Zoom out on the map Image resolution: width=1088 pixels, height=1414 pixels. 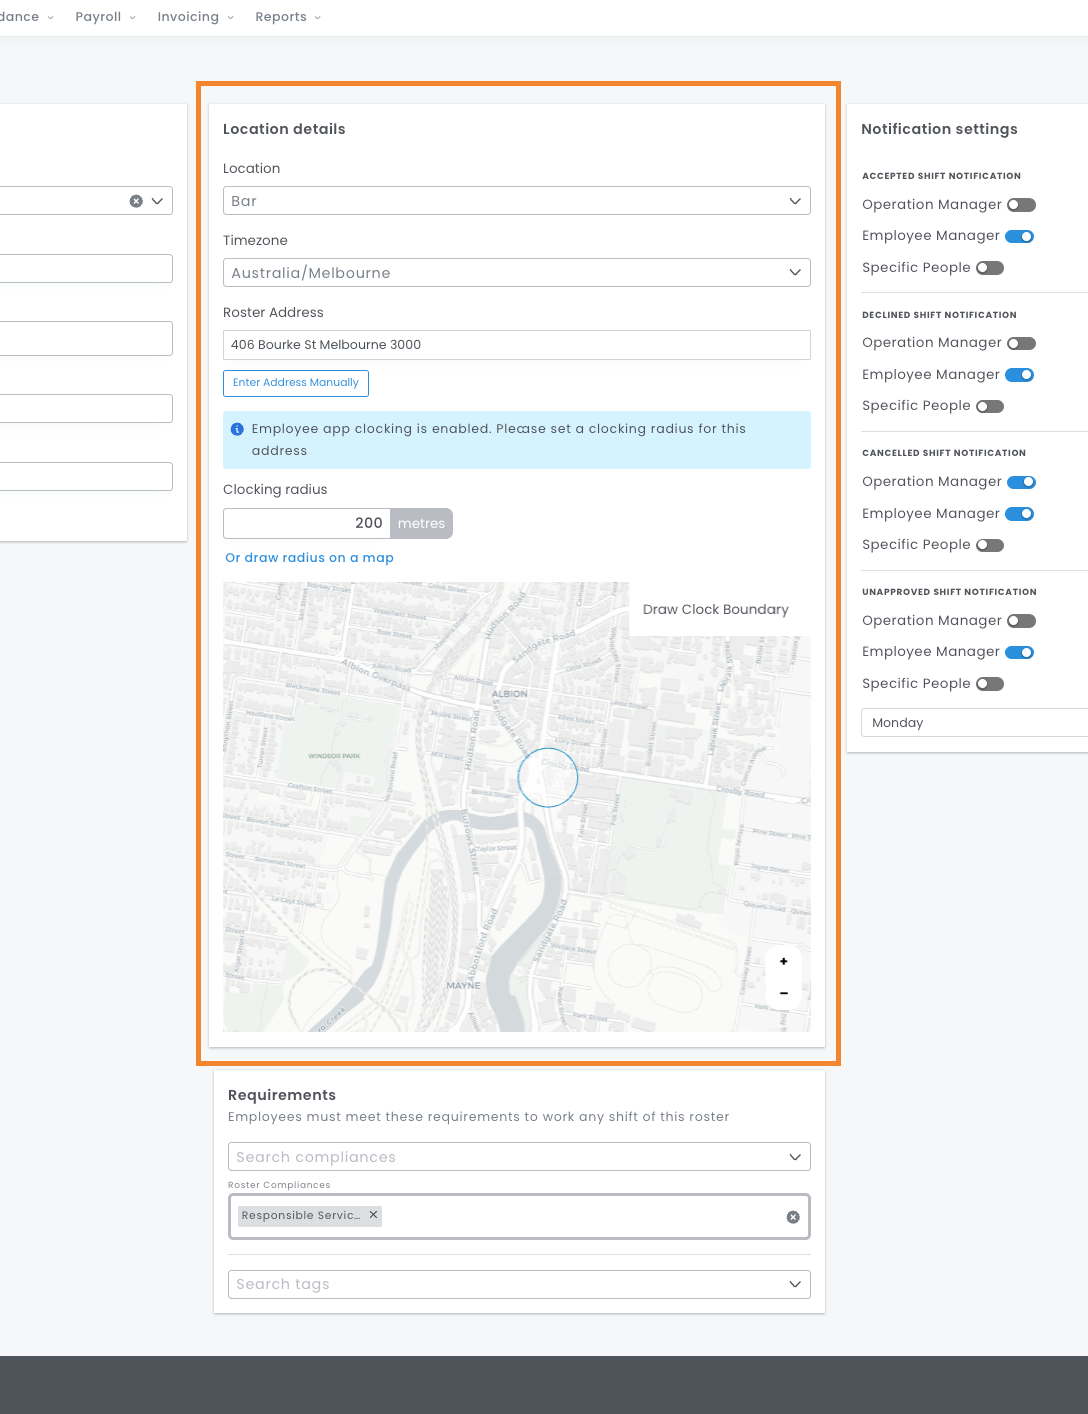coord(783,993)
